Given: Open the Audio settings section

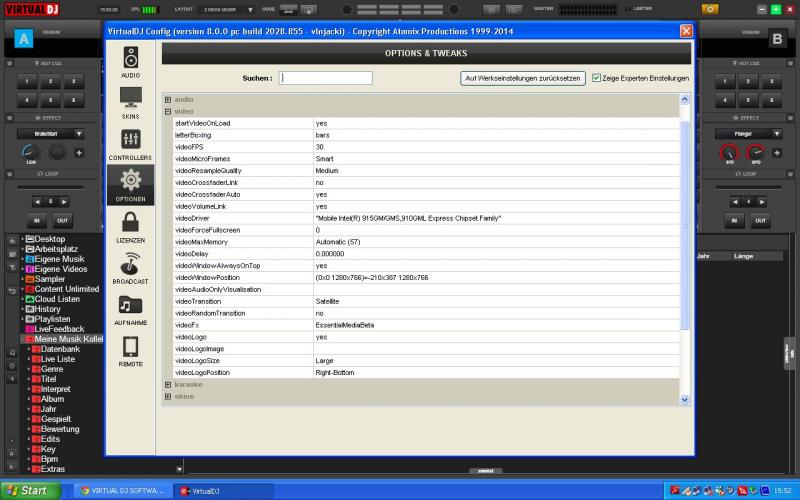Looking at the screenshot, I should coord(130,62).
